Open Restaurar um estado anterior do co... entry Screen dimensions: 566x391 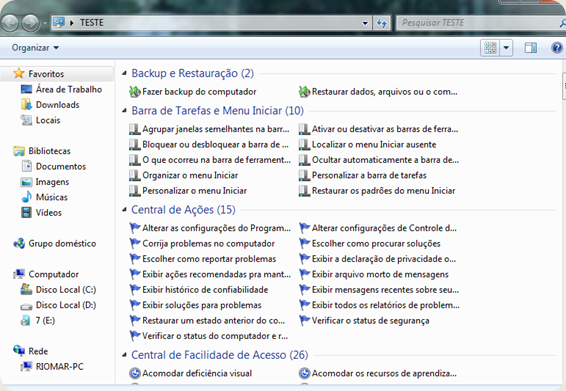click(x=207, y=321)
